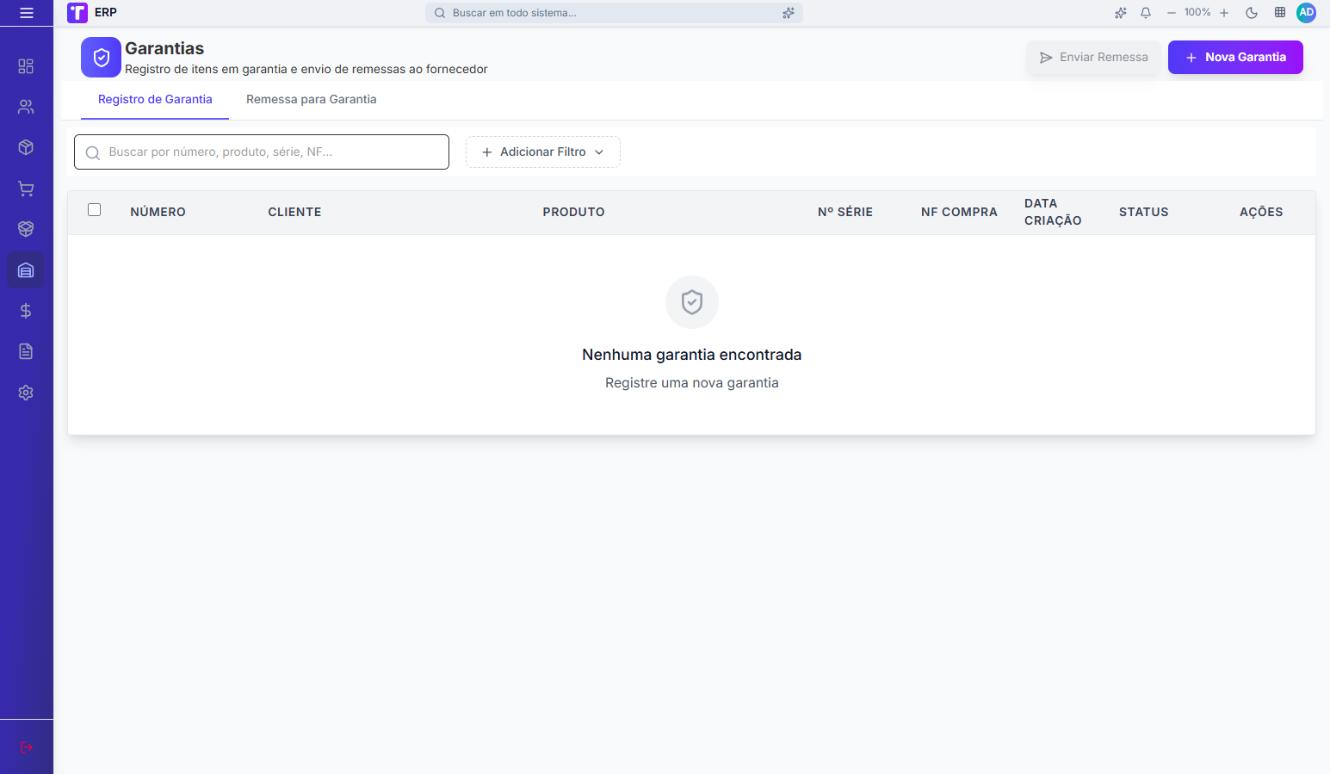This screenshot has height=774, width=1330.
Task: Click the Garantias shield header icon
Action: [101, 58]
